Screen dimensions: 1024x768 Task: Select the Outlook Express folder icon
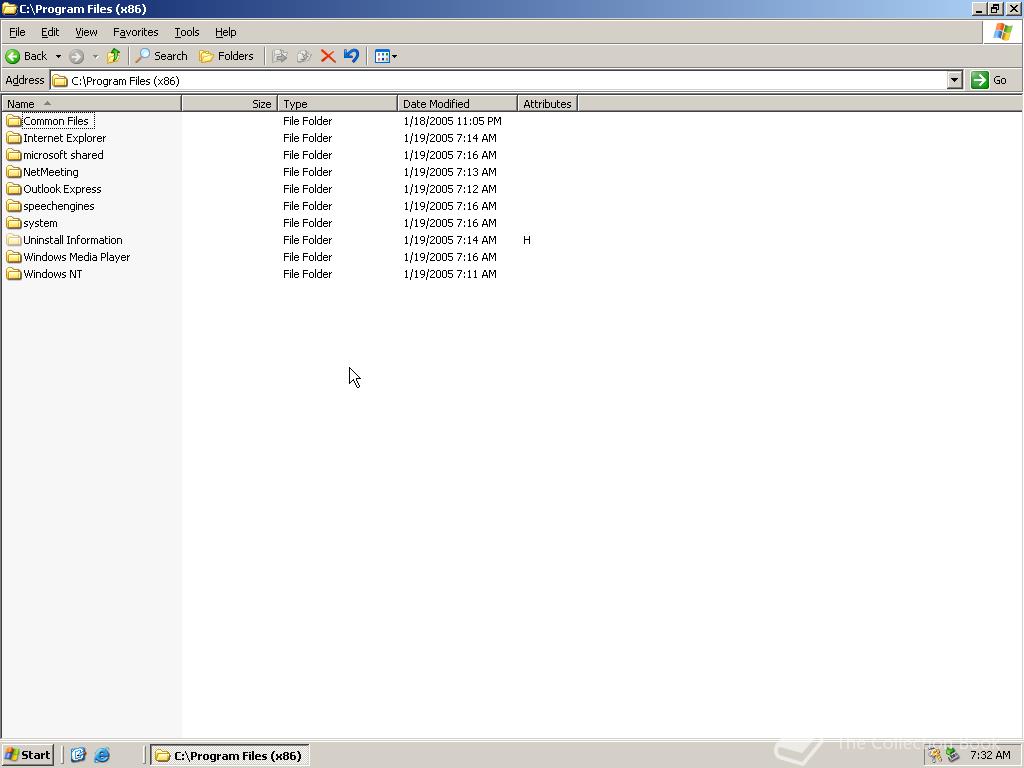click(x=14, y=189)
